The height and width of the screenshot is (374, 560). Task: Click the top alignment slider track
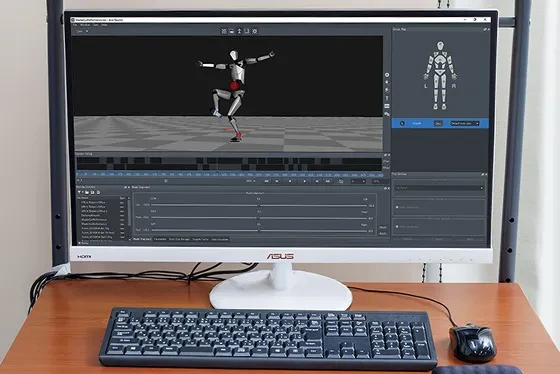259,205
